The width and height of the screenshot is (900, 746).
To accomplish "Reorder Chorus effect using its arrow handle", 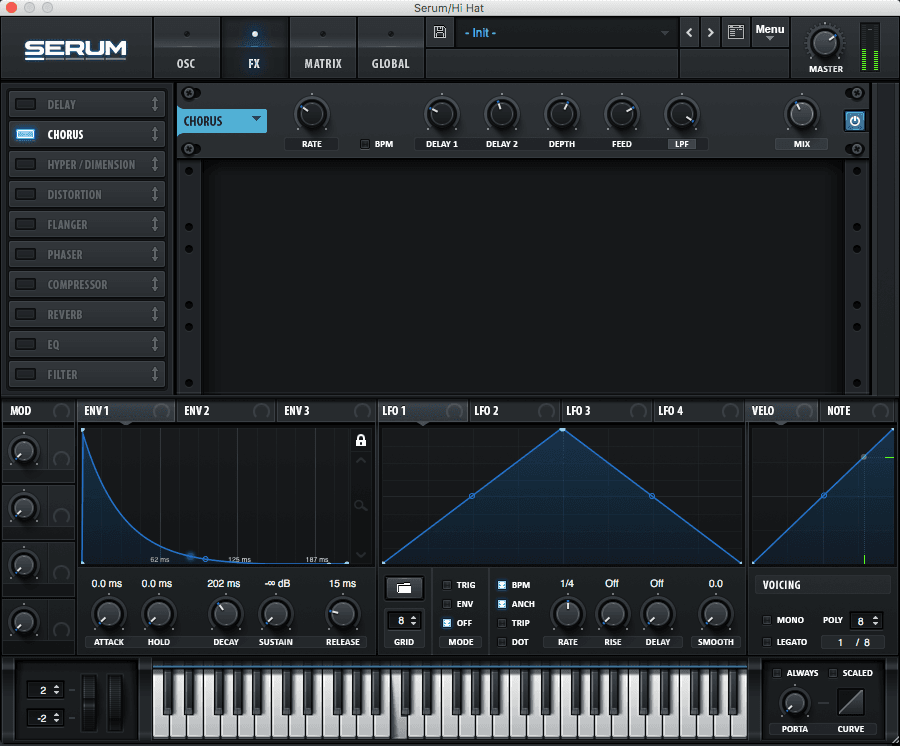I will [154, 134].
